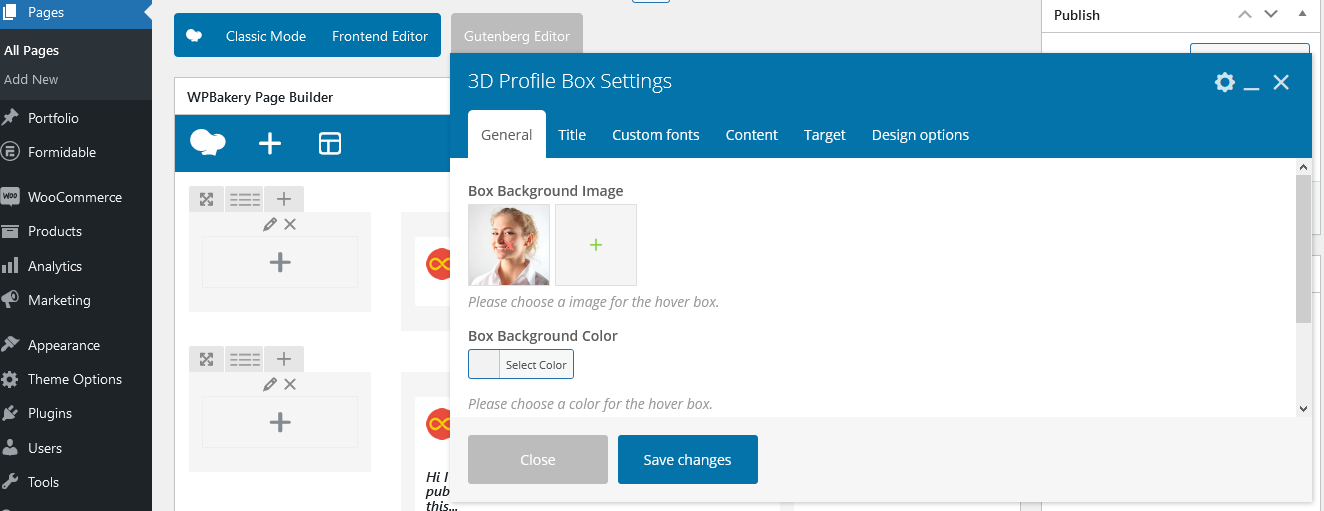Change the first row's column layout icon
1324x511 pixels.
tap(245, 199)
